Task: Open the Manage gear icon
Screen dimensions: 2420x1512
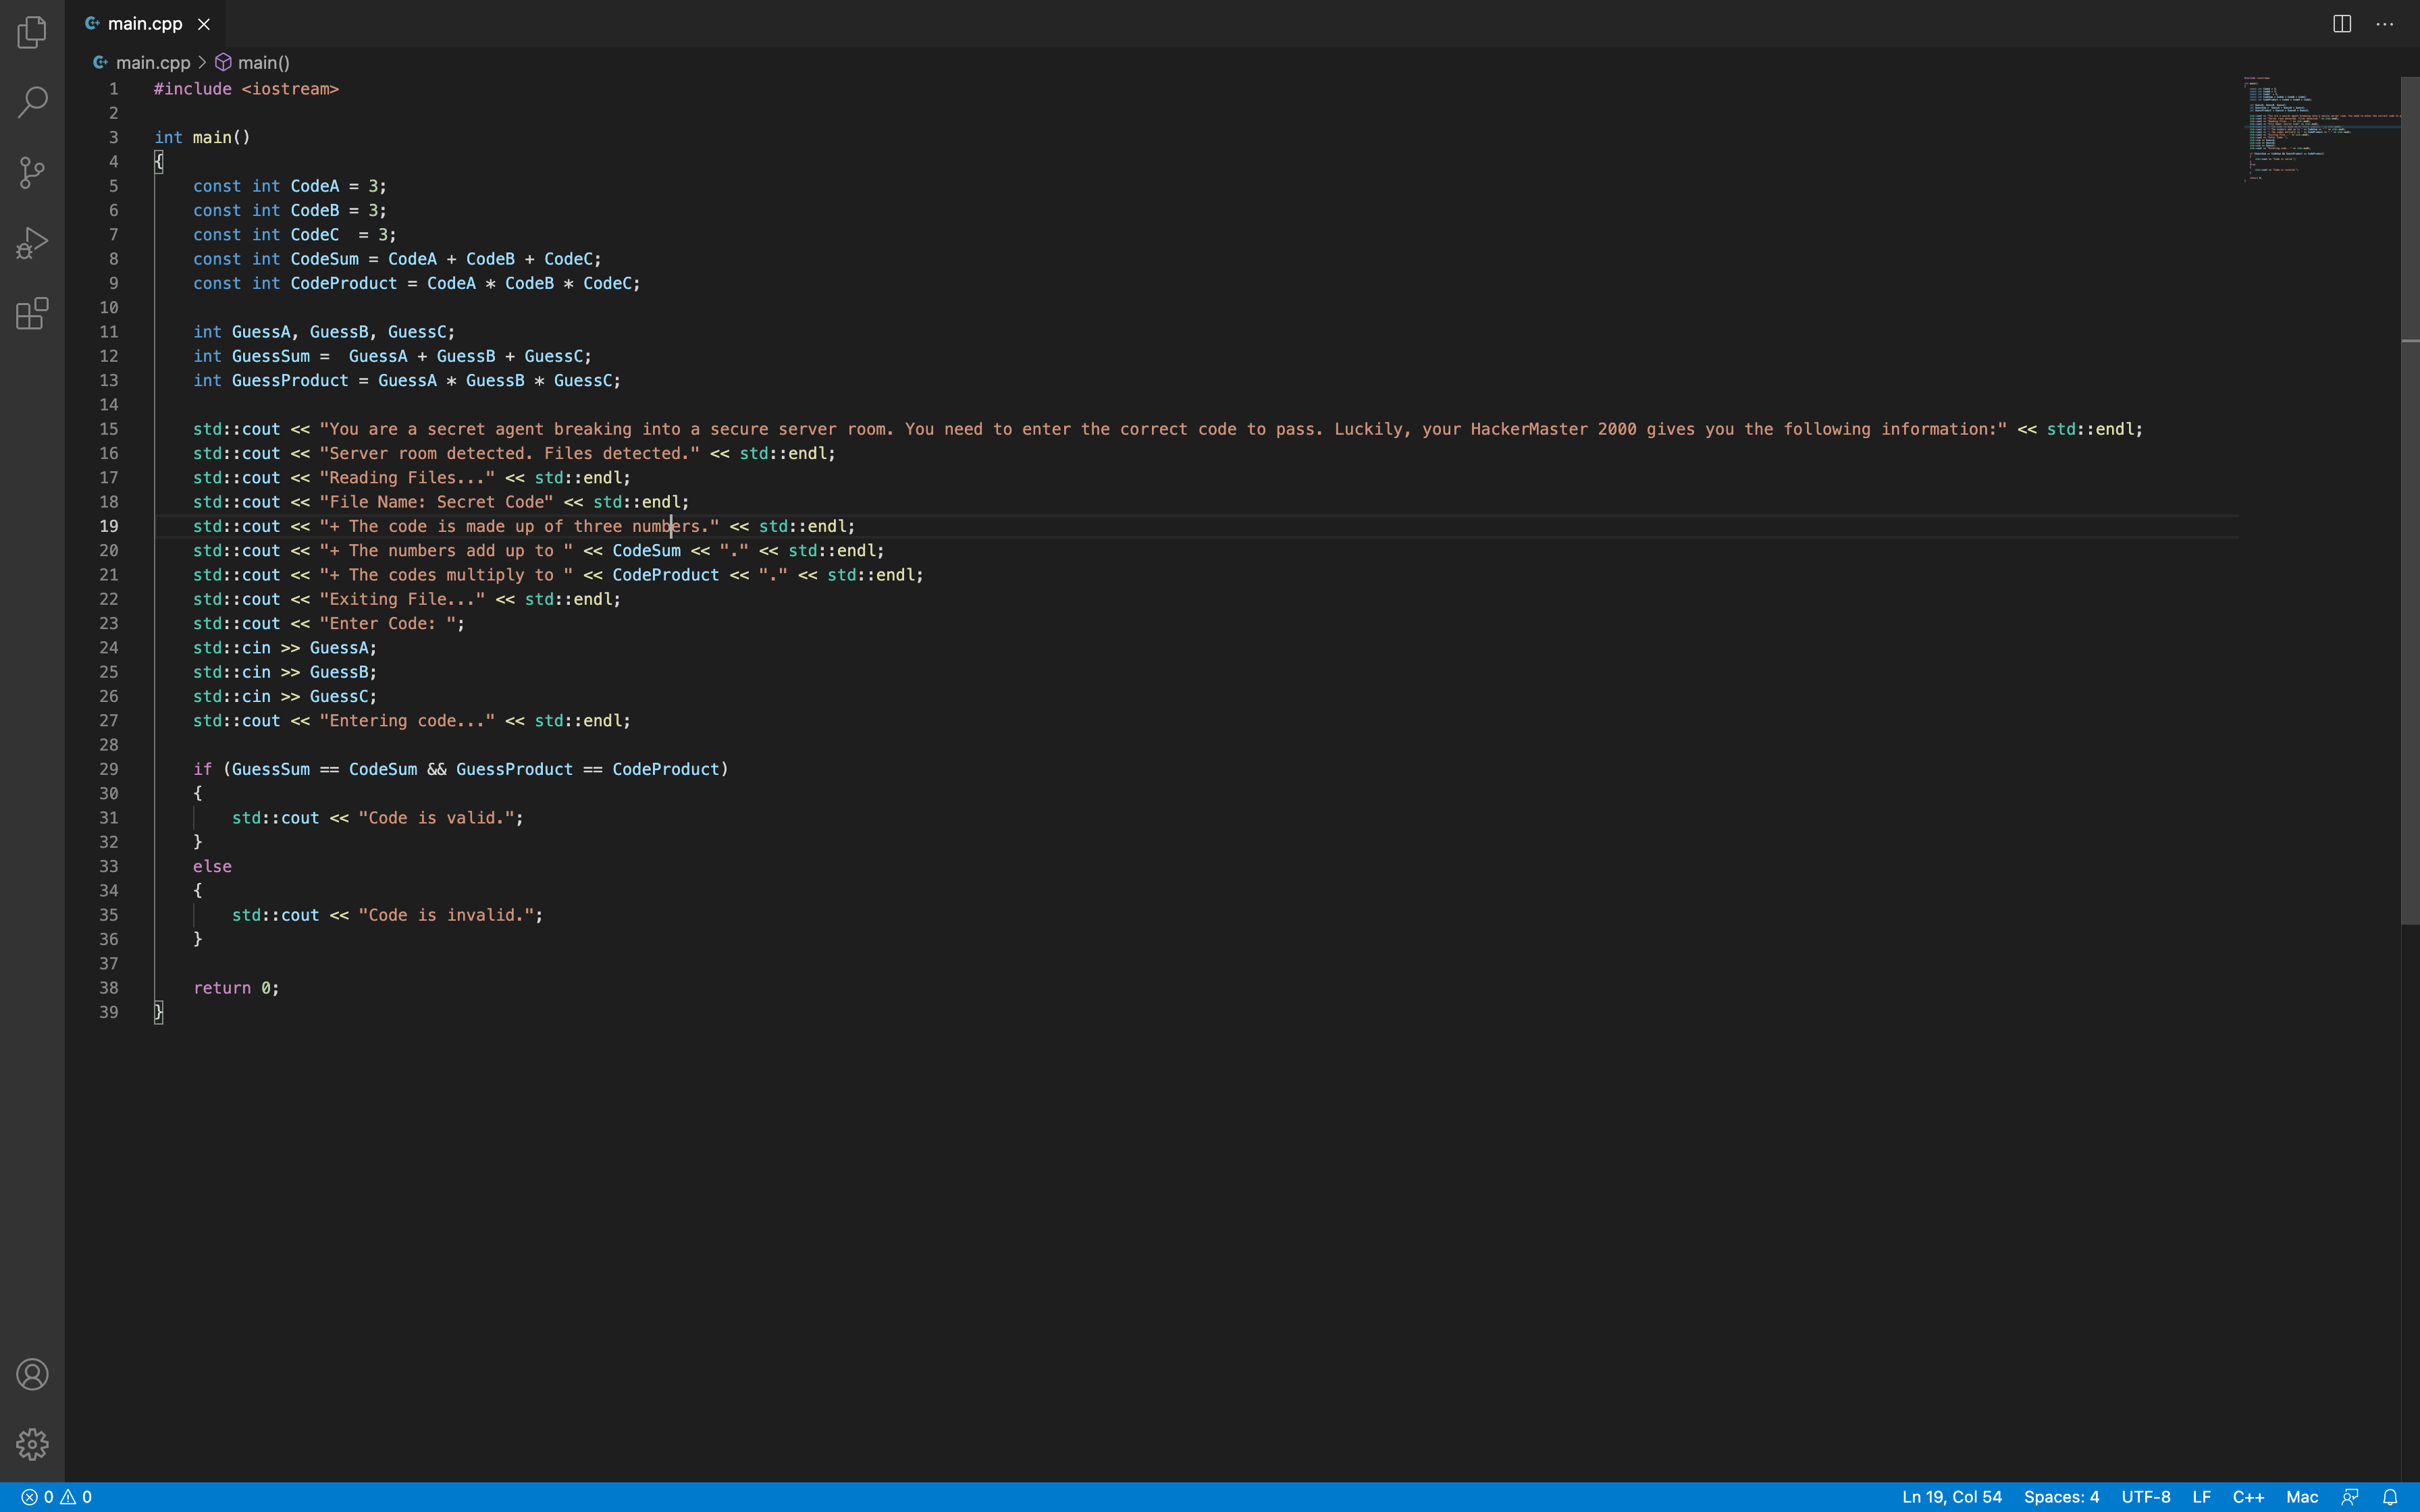Action: [32, 1444]
